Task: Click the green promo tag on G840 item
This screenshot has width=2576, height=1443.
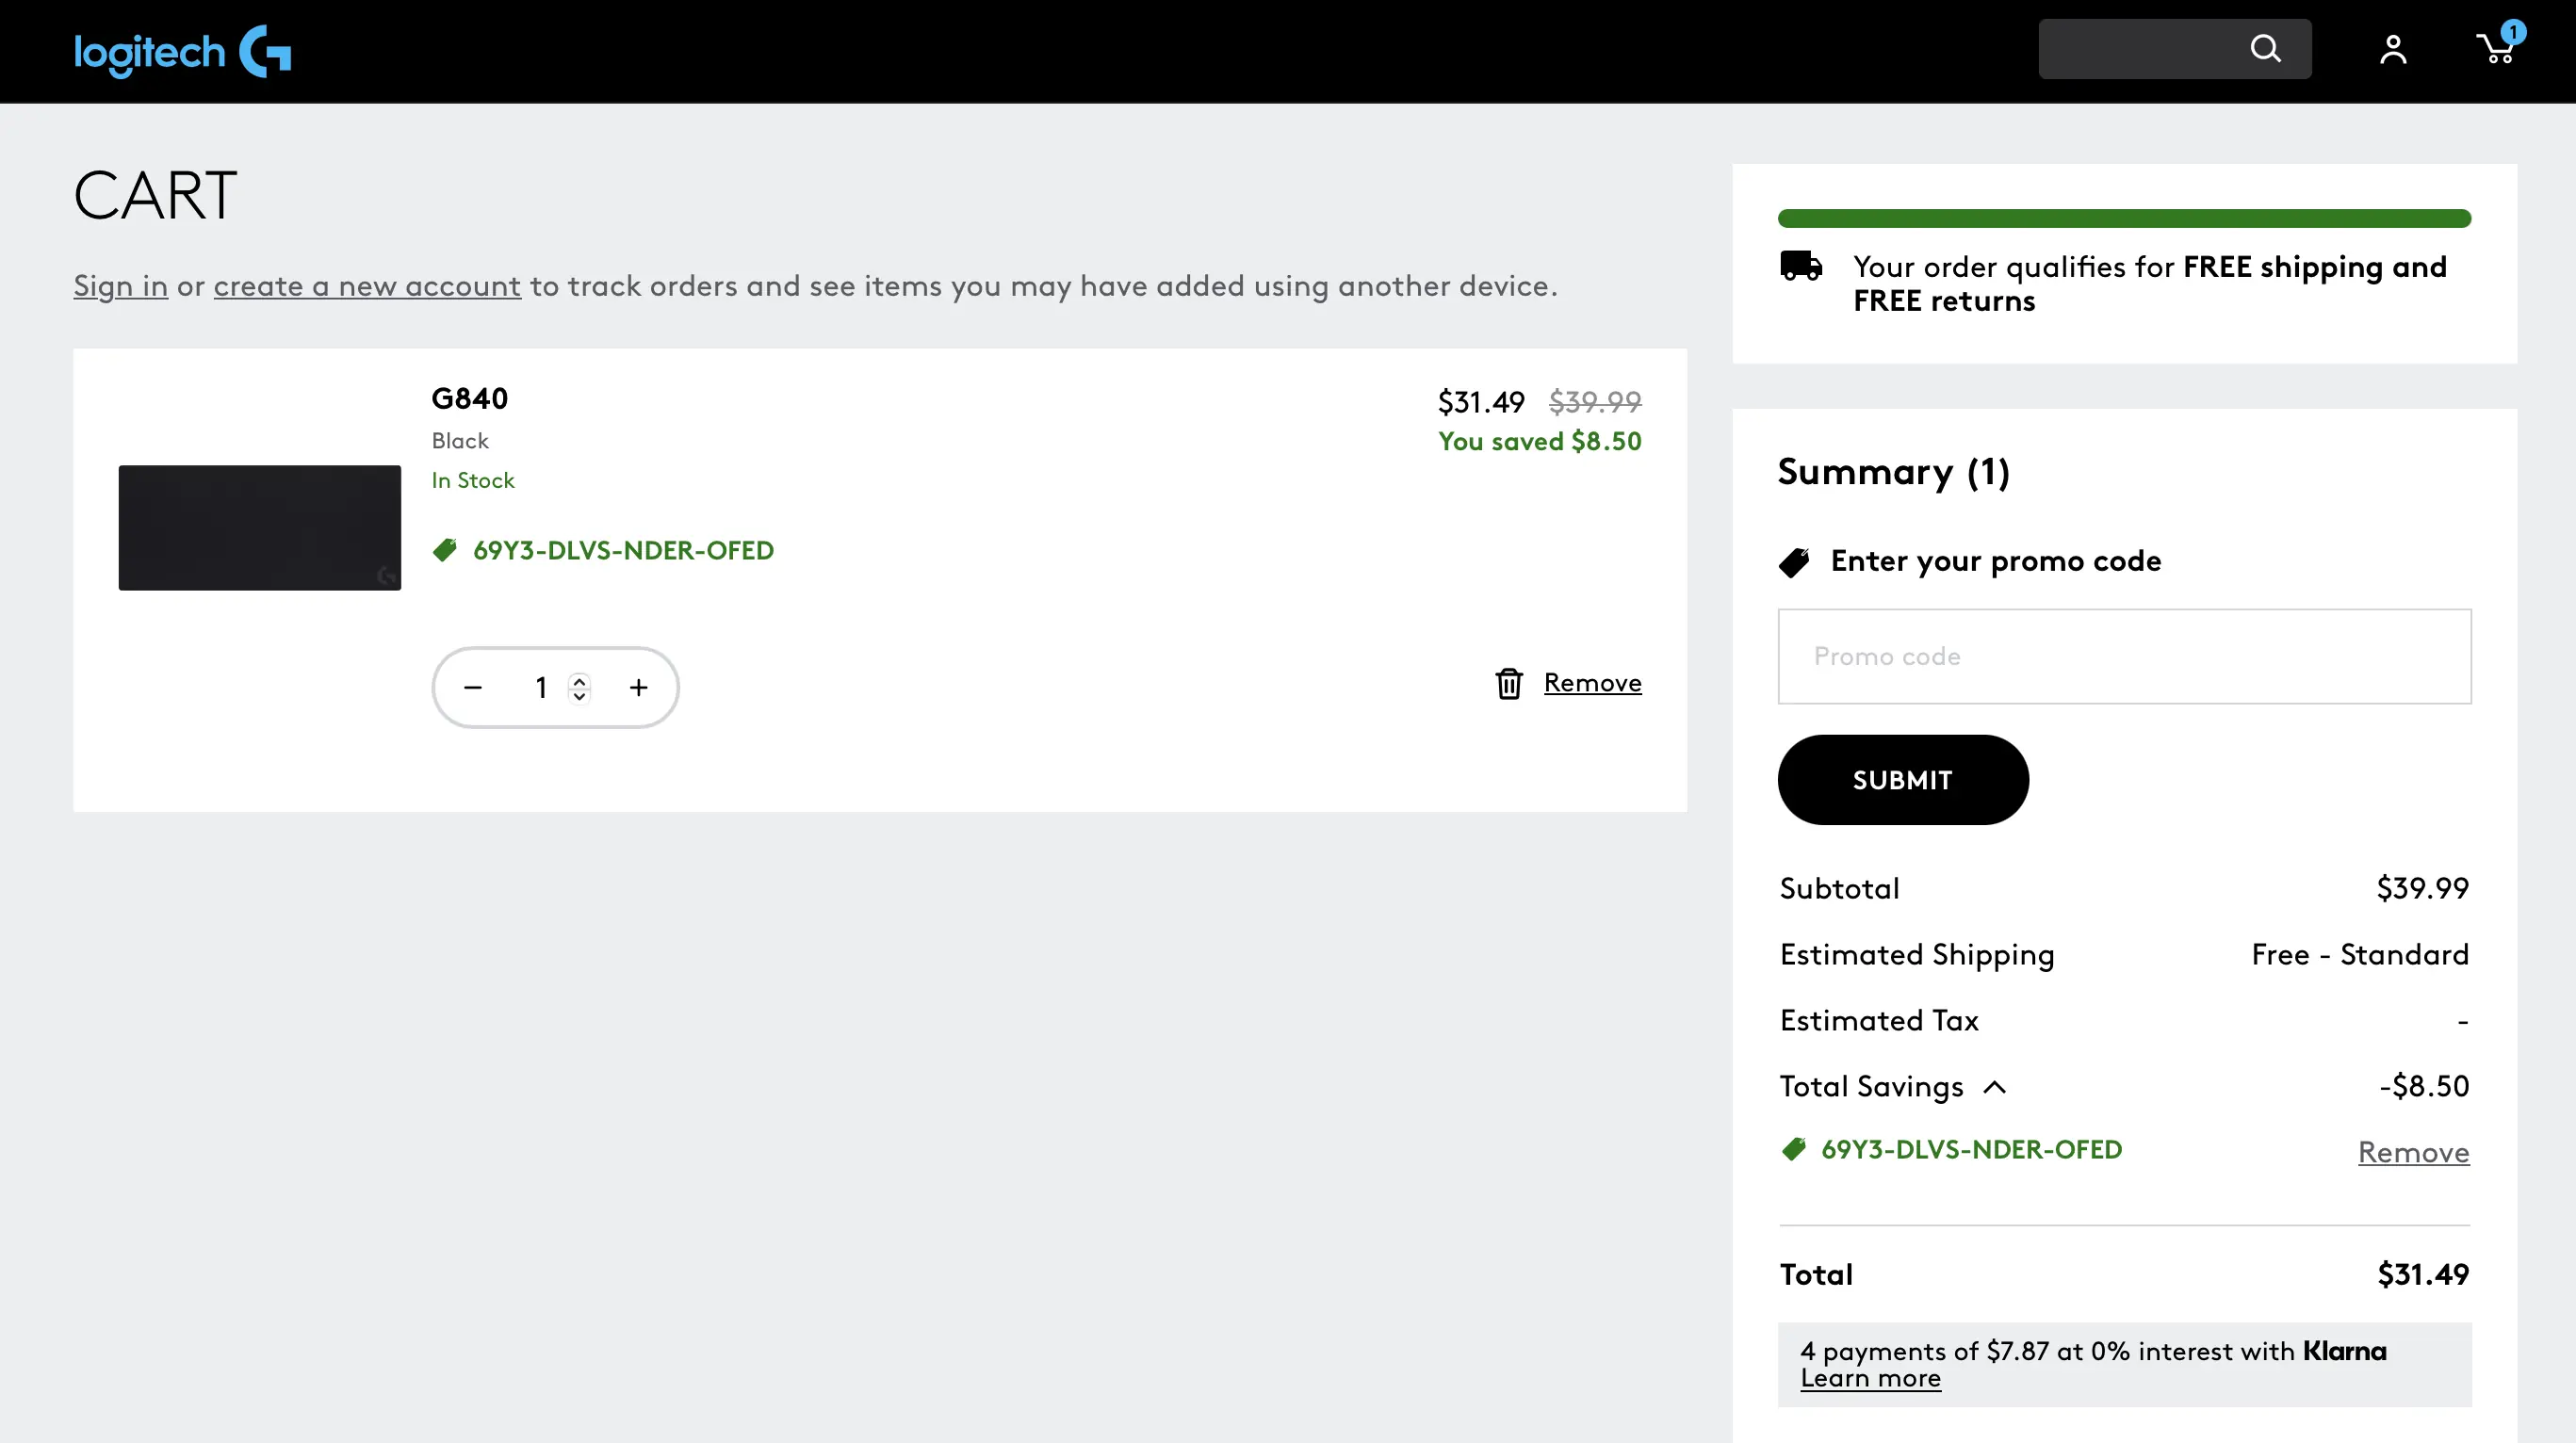Action: 445,550
